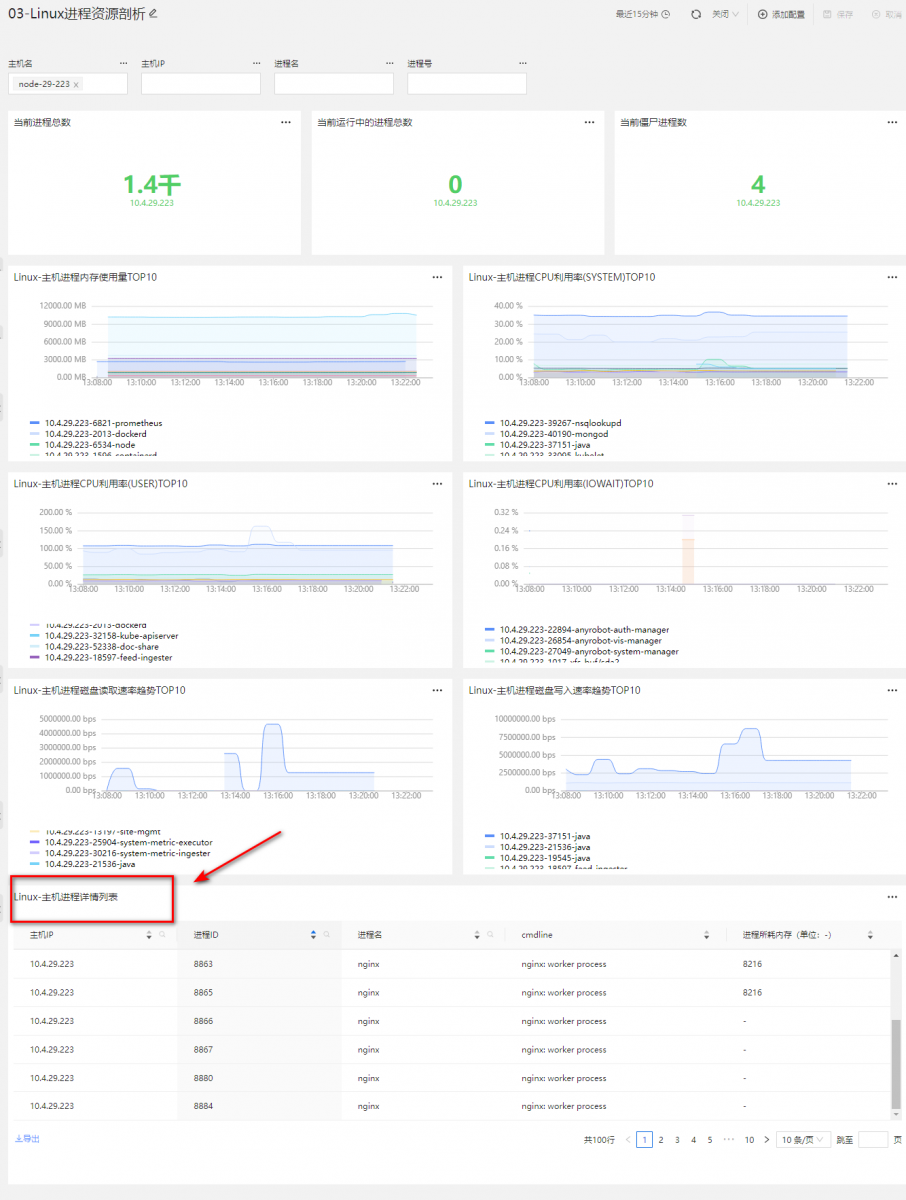
Task: Click into the 进程名 filter input box
Action: point(334,84)
